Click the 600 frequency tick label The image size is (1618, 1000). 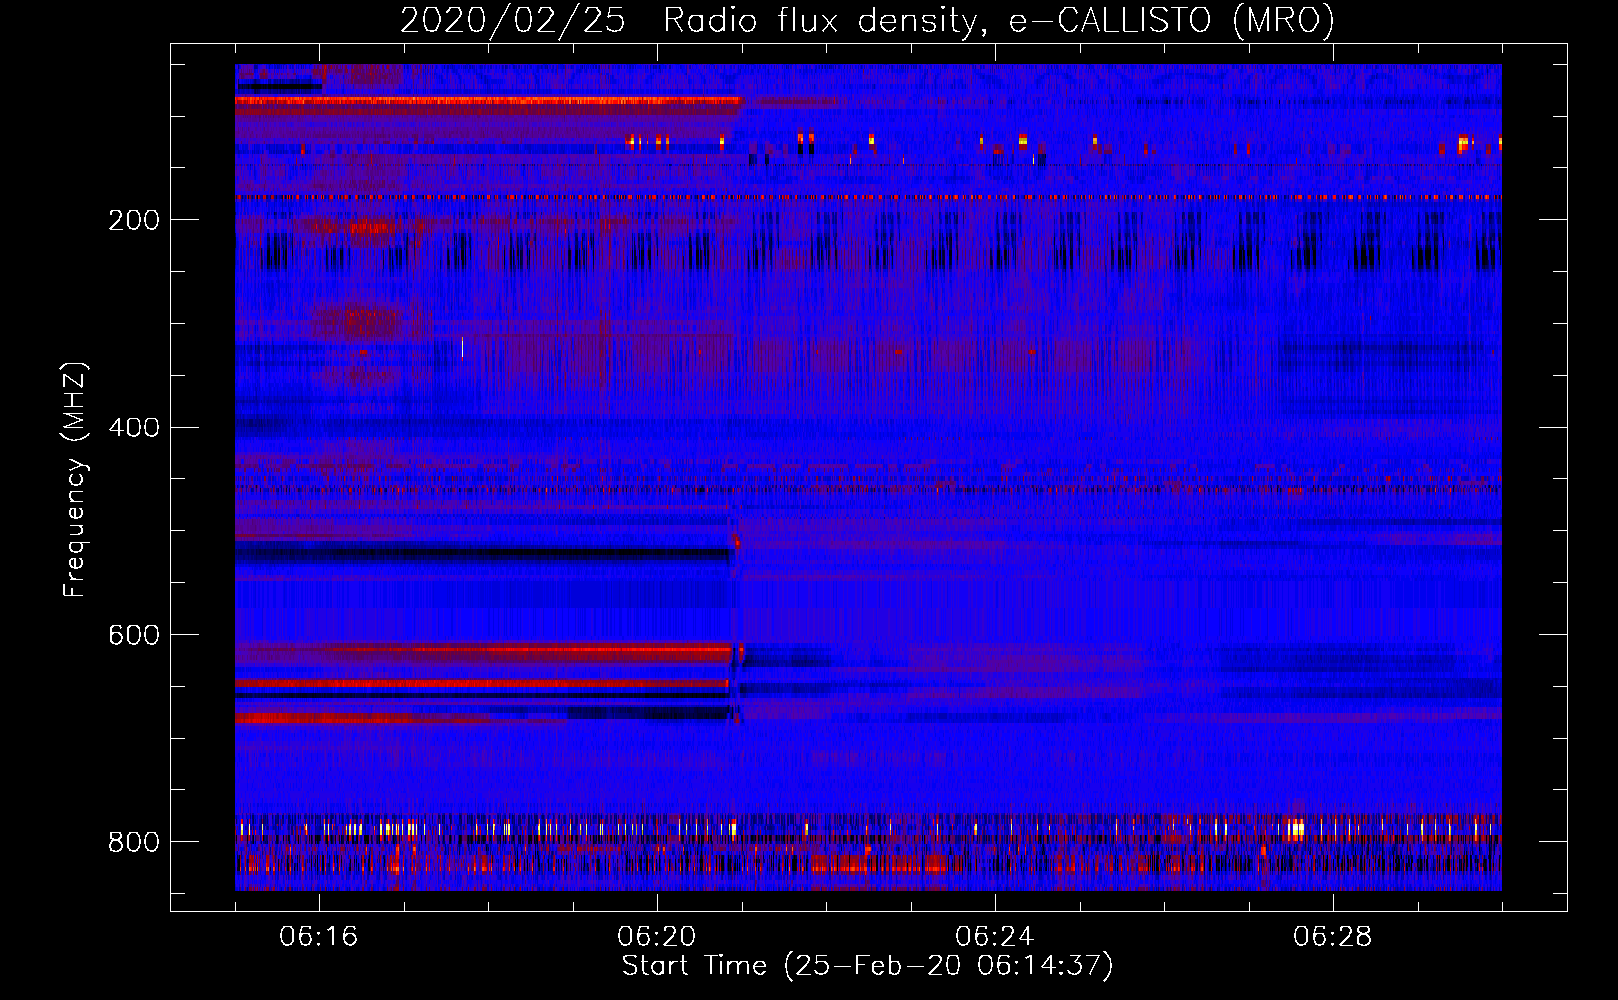pyautogui.click(x=133, y=635)
